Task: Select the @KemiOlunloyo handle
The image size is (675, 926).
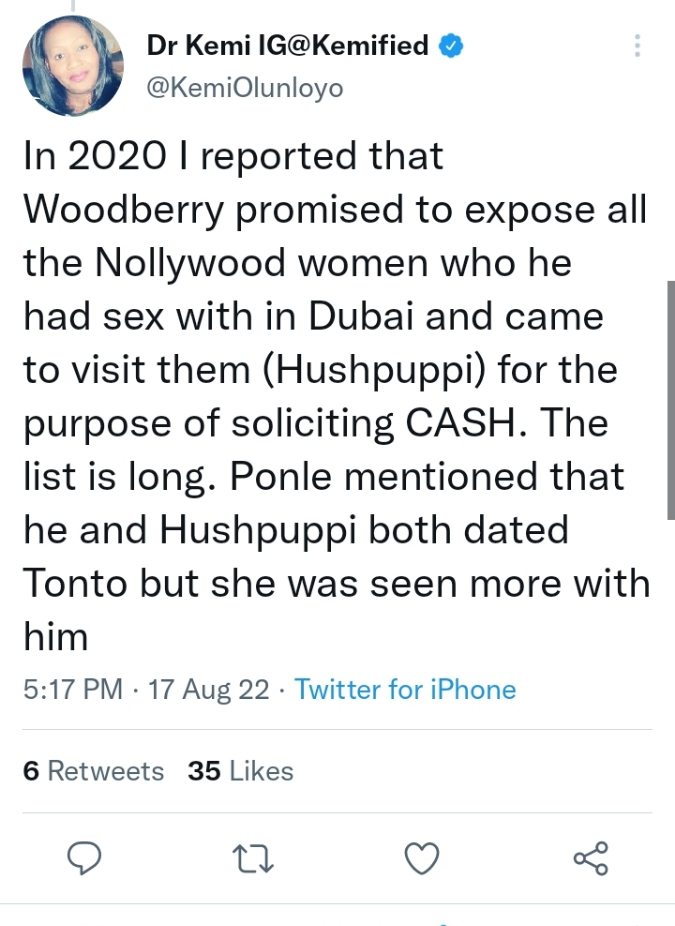Action: tap(242, 87)
